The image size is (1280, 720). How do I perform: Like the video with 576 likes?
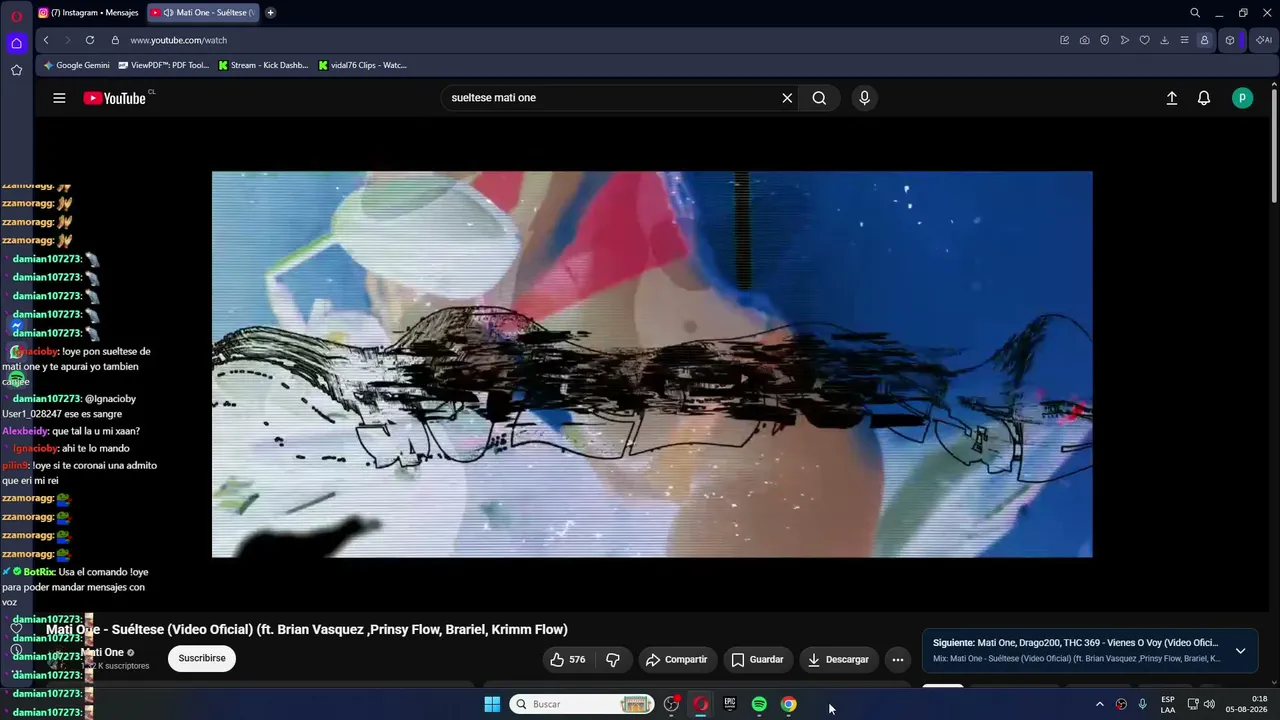[567, 660]
